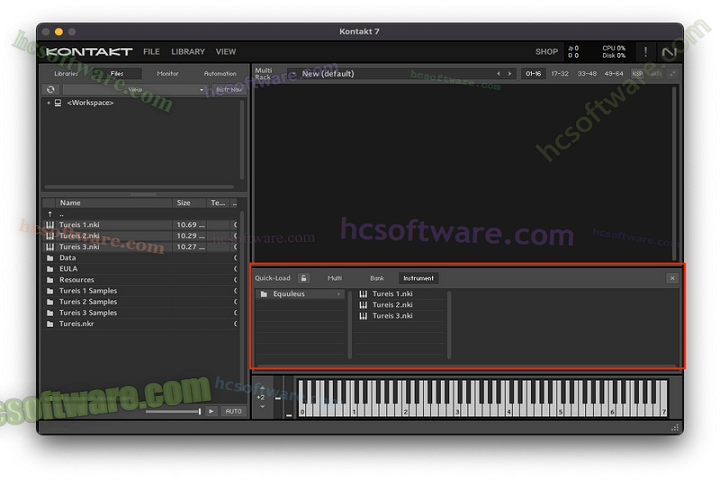
Task: Expand the Equuleus folder in Quick-Load
Action: tap(300, 294)
